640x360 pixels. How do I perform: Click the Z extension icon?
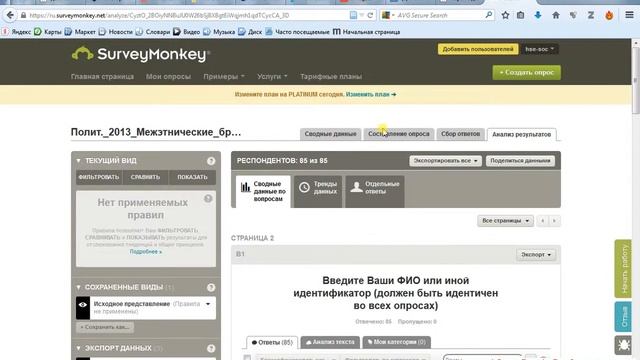pyautogui.click(x=591, y=16)
